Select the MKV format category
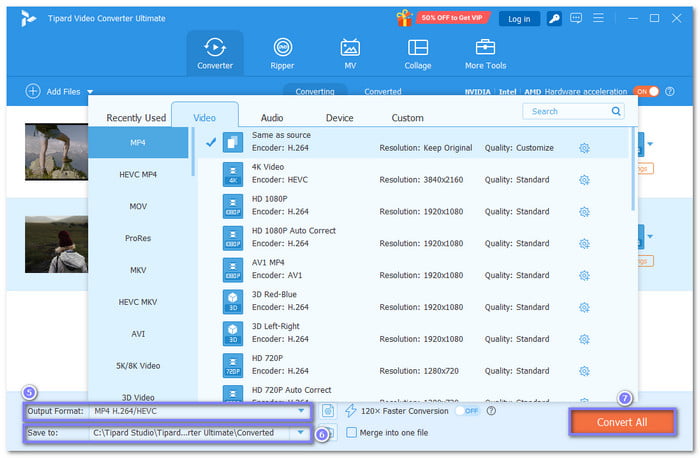The image size is (700, 458). pos(138,270)
